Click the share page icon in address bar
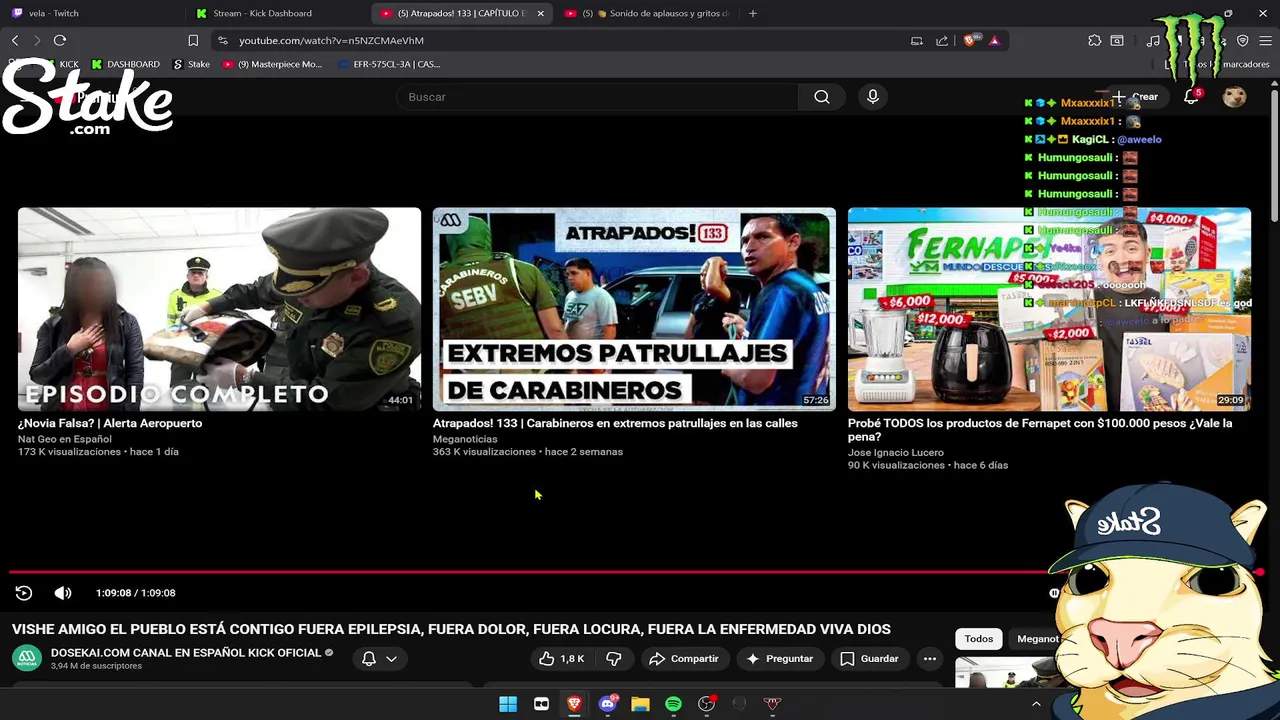The image size is (1280, 720). [942, 41]
